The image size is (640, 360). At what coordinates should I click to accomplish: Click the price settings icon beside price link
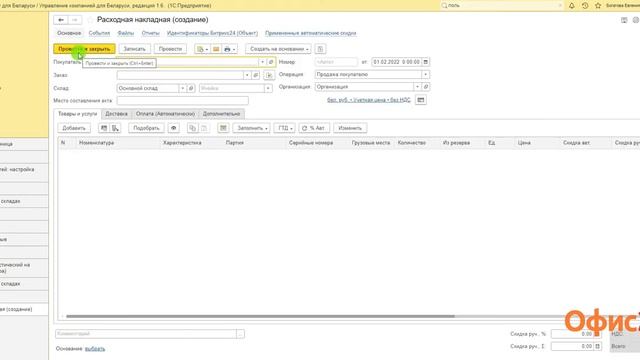coord(420,100)
